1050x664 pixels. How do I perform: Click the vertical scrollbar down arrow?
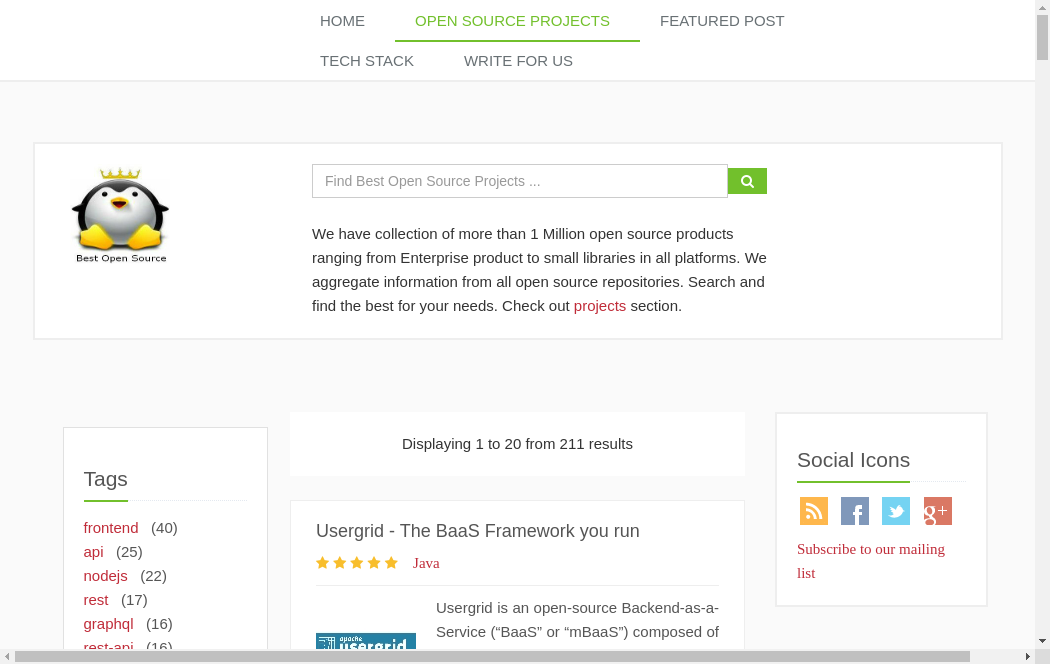coord(1042,641)
